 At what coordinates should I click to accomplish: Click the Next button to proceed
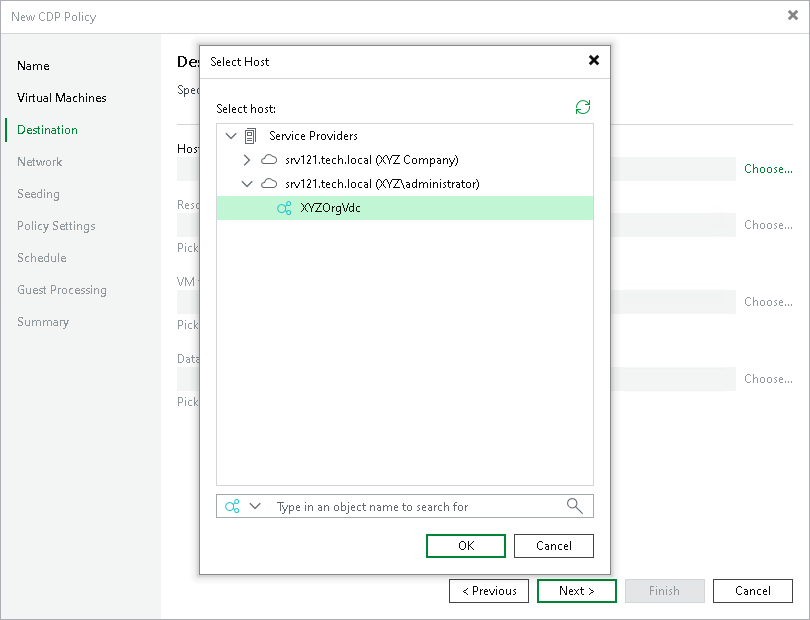click(x=576, y=591)
